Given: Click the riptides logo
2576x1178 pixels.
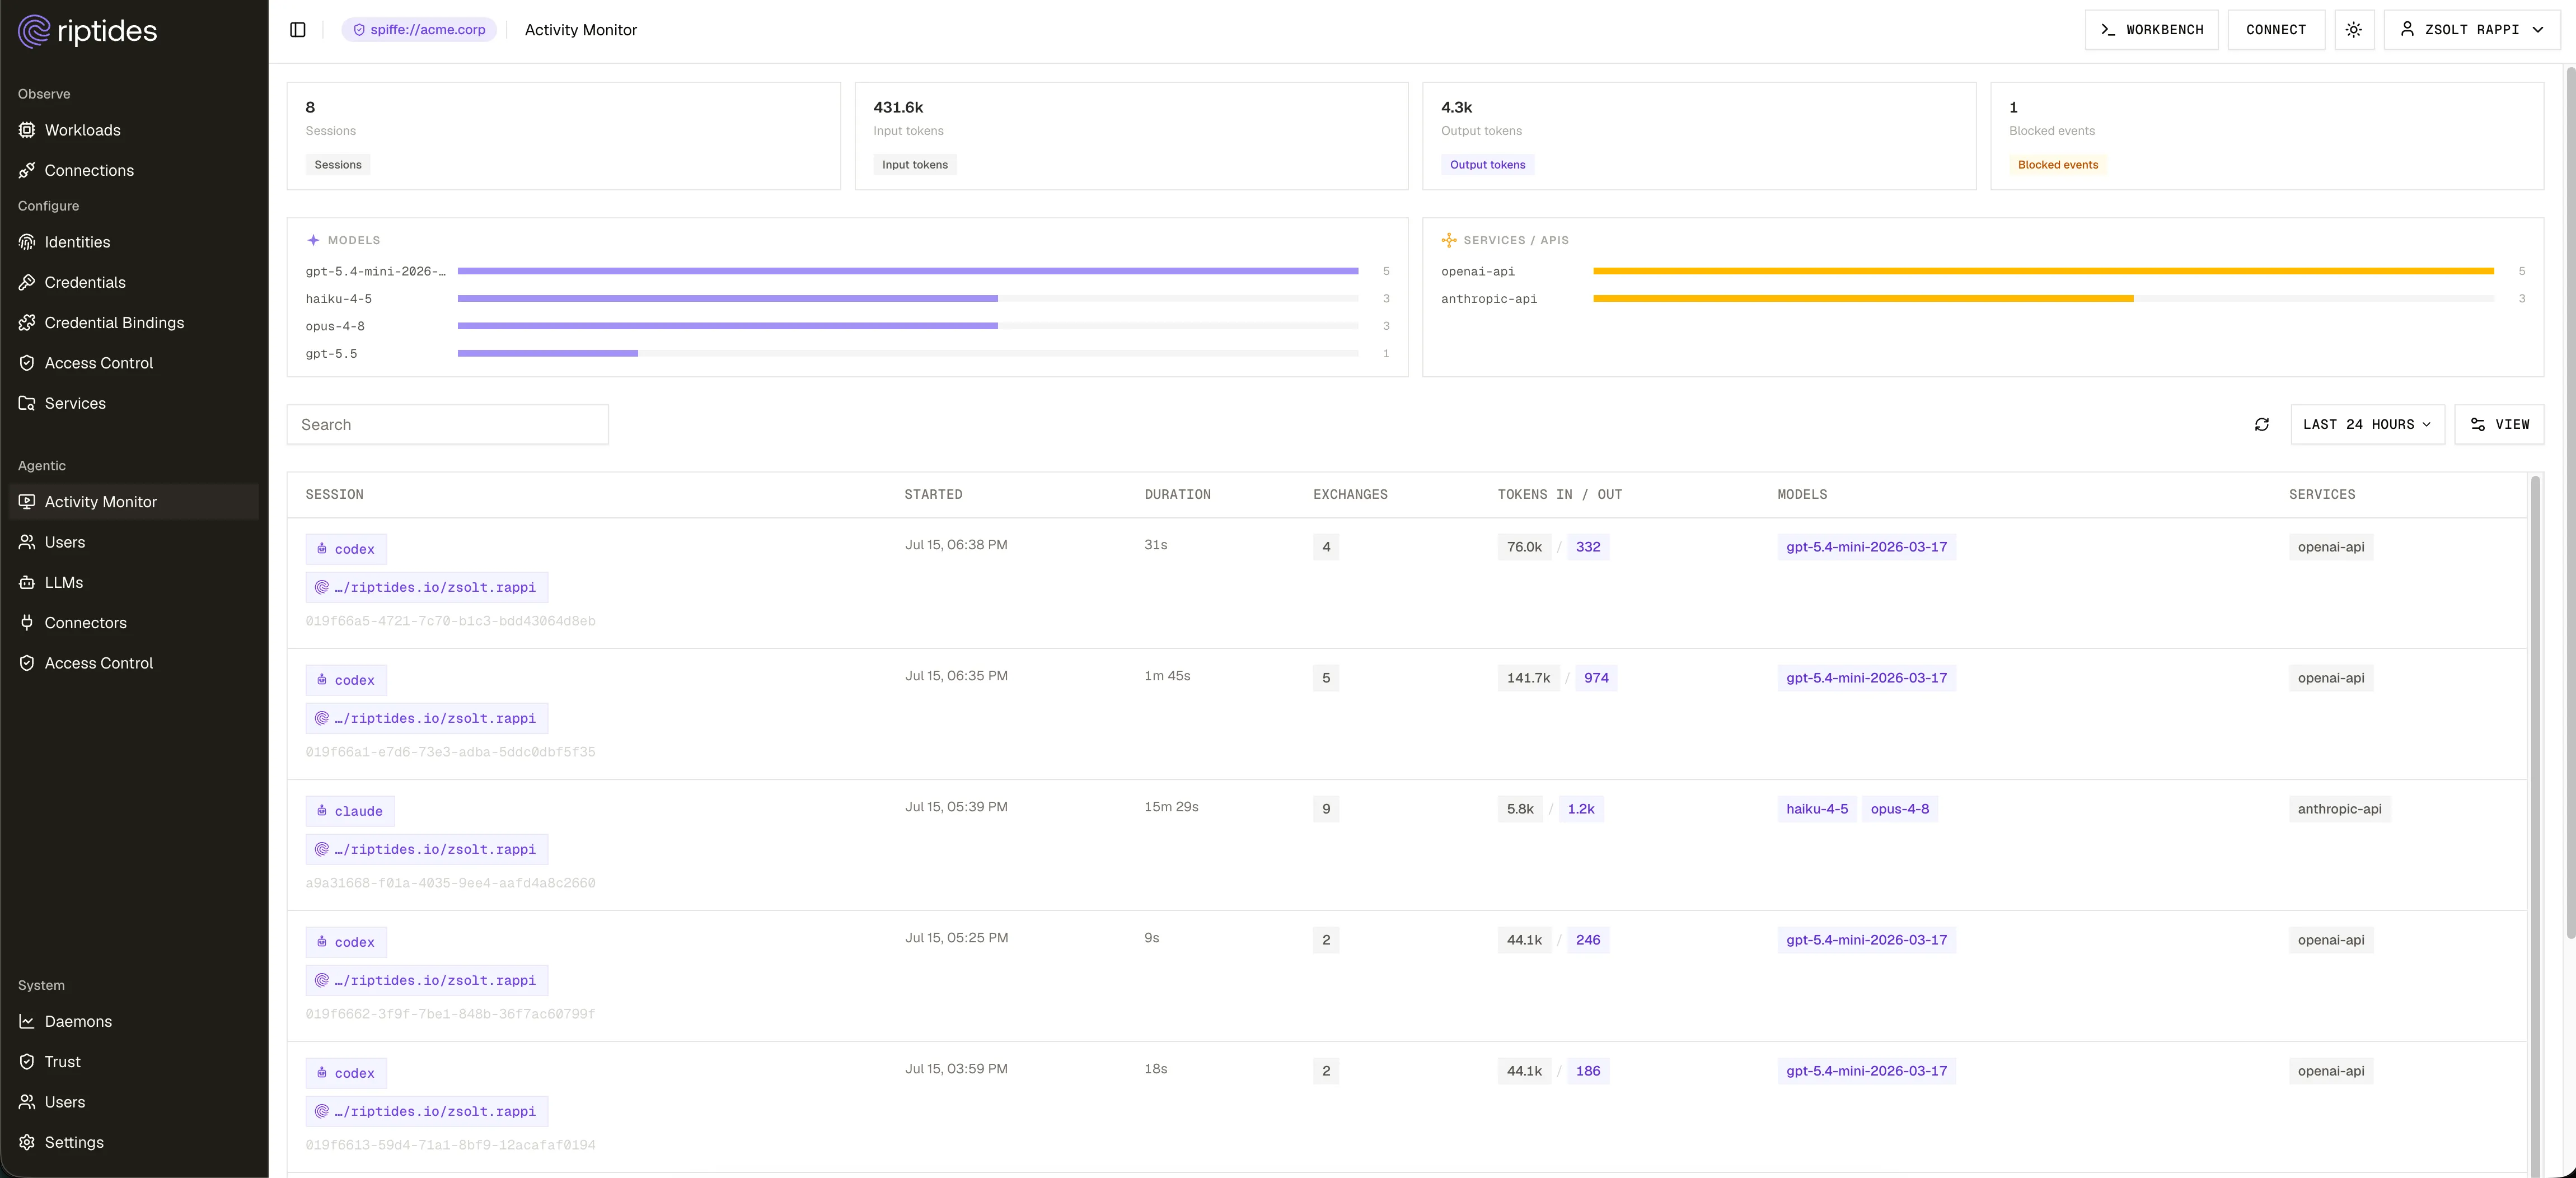Looking at the screenshot, I should click(x=88, y=31).
